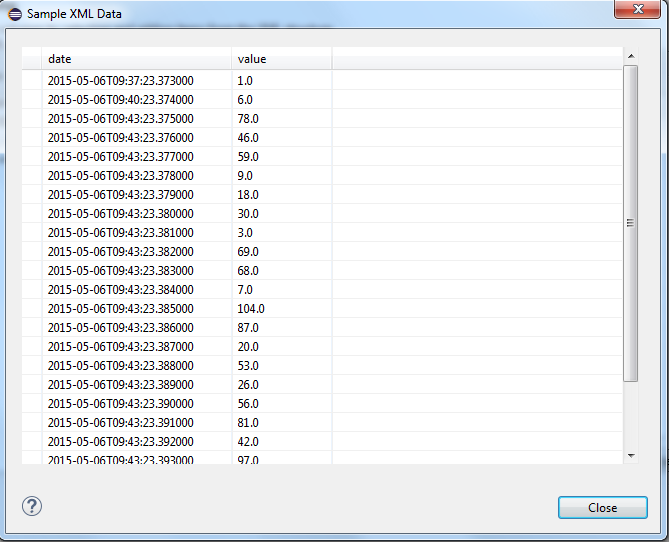Select date 2015-05-06T09:43:23.376000
Screen dimensions: 669x542
pyautogui.click(x=121, y=138)
